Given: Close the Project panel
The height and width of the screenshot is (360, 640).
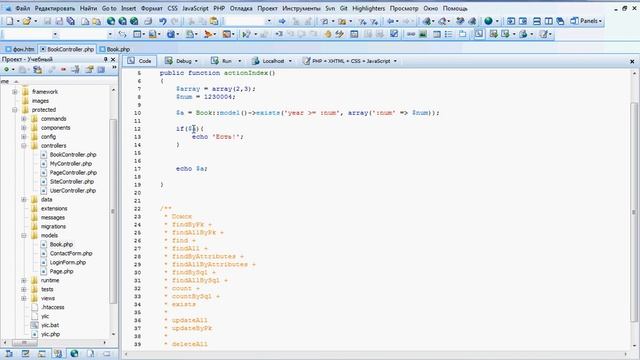Looking at the screenshot, I should click(113, 59).
